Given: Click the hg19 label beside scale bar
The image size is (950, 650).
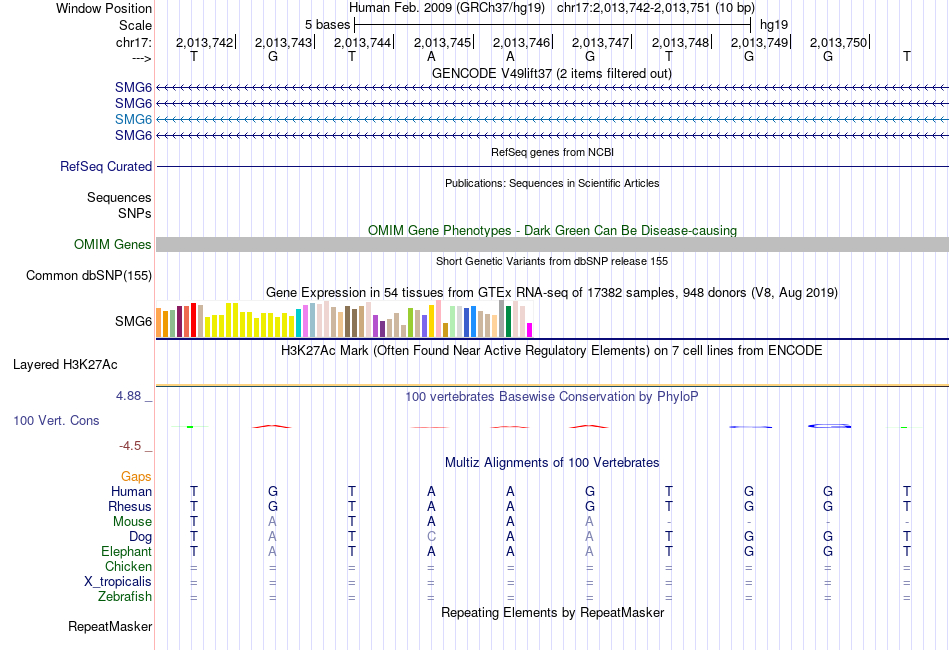Looking at the screenshot, I should pyautogui.click(x=774, y=25).
